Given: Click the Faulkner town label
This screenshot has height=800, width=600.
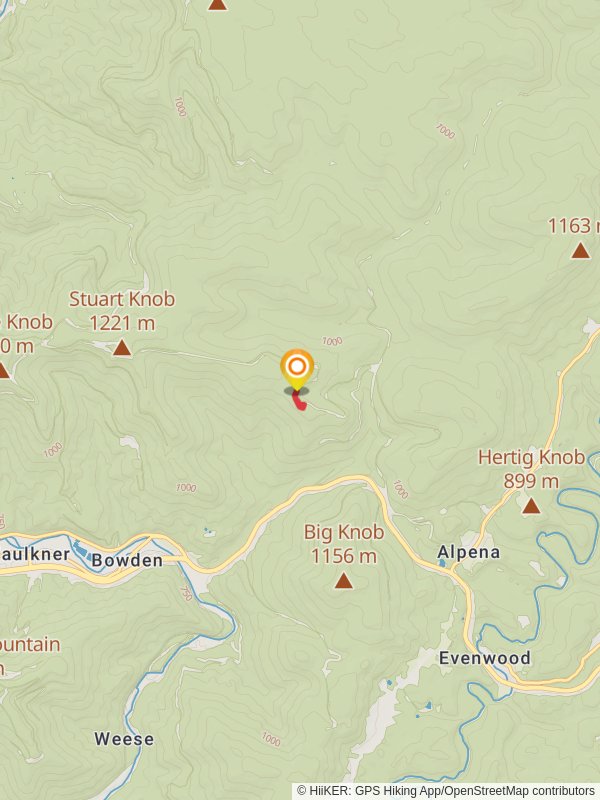Looking at the screenshot, I should 35,555.
